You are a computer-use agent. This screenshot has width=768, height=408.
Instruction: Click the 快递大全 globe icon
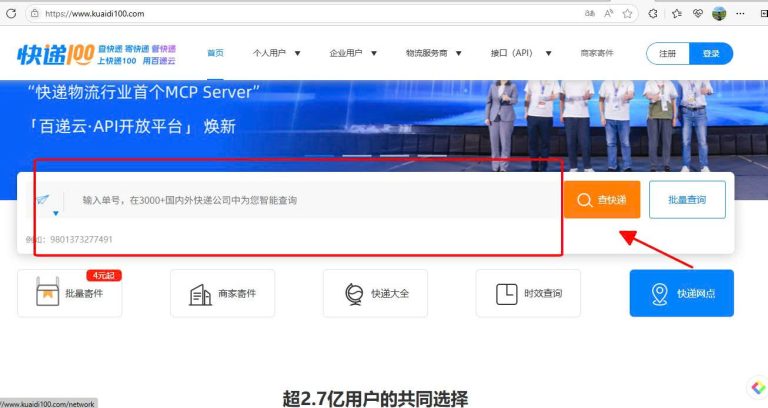point(353,294)
